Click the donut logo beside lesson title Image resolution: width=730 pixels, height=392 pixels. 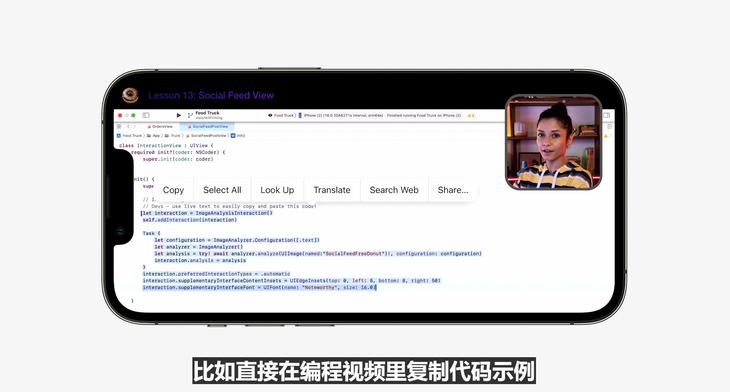(130, 95)
